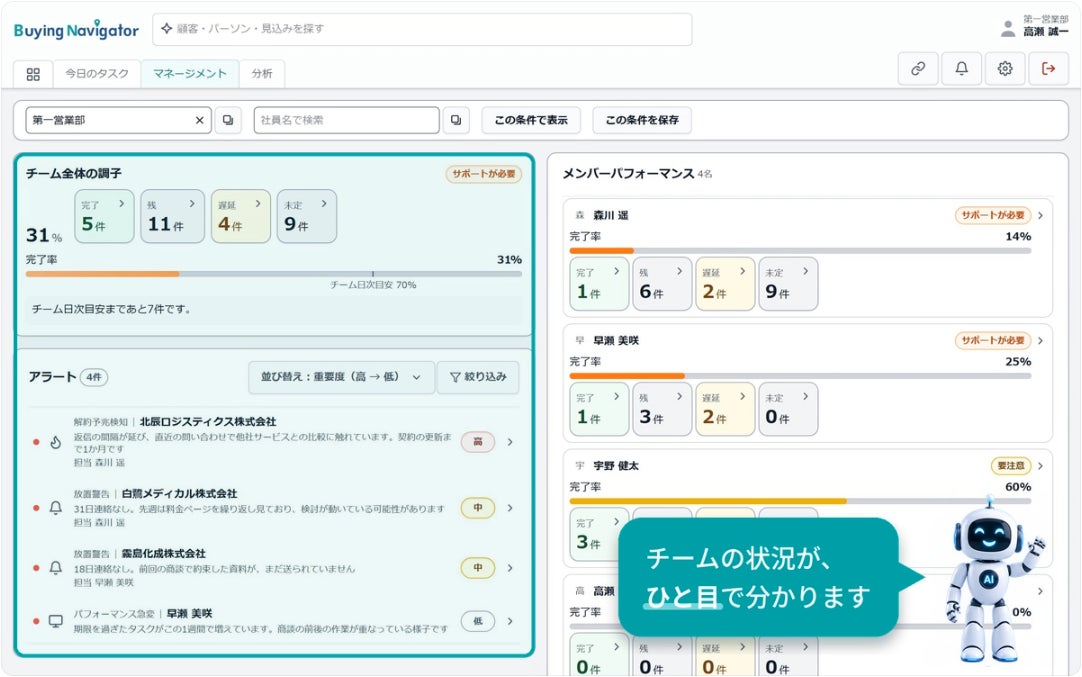Expand 森川 遥 member card chevron
The height and width of the screenshot is (677, 1082).
pyautogui.click(x=1040, y=215)
